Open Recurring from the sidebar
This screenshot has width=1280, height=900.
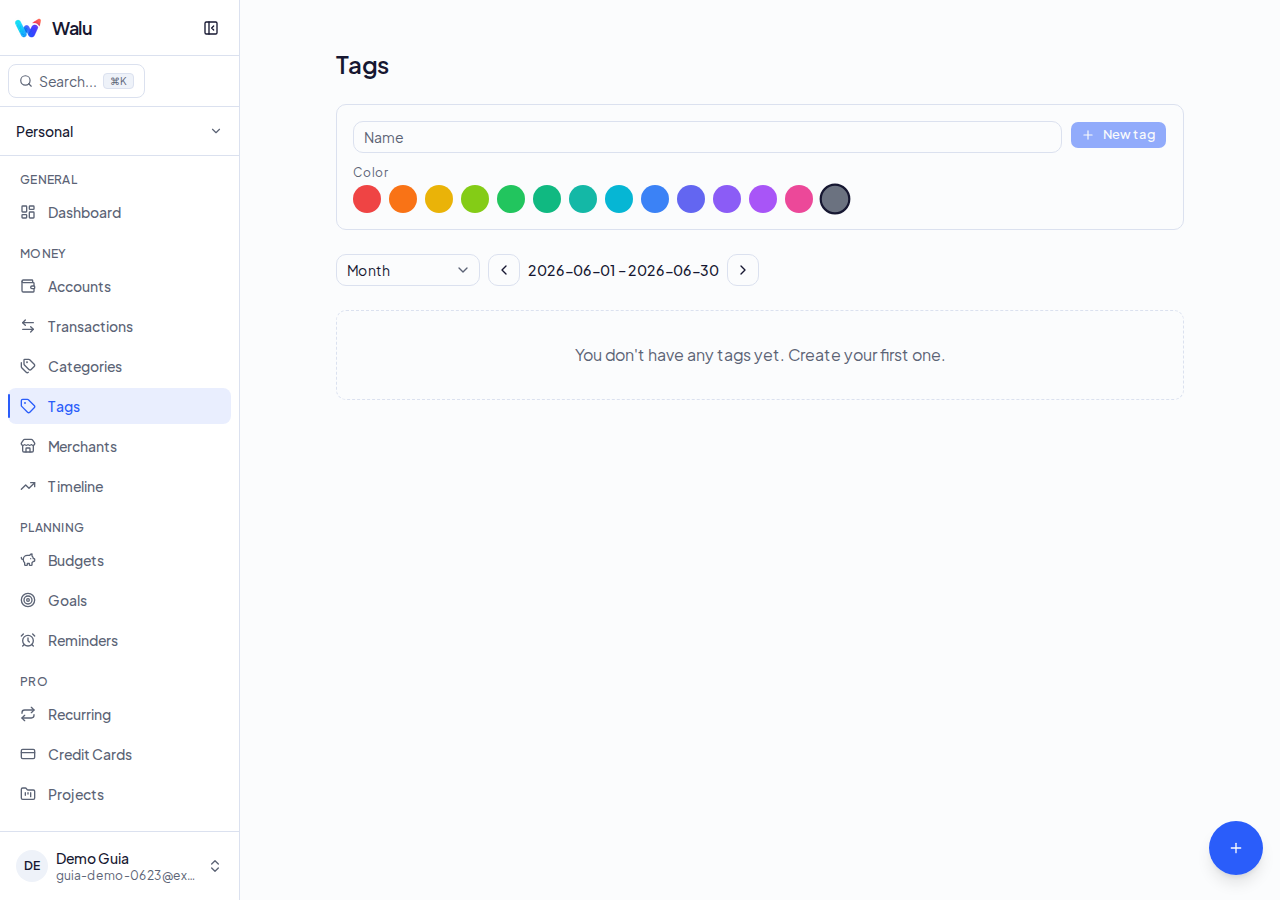[x=119, y=714]
